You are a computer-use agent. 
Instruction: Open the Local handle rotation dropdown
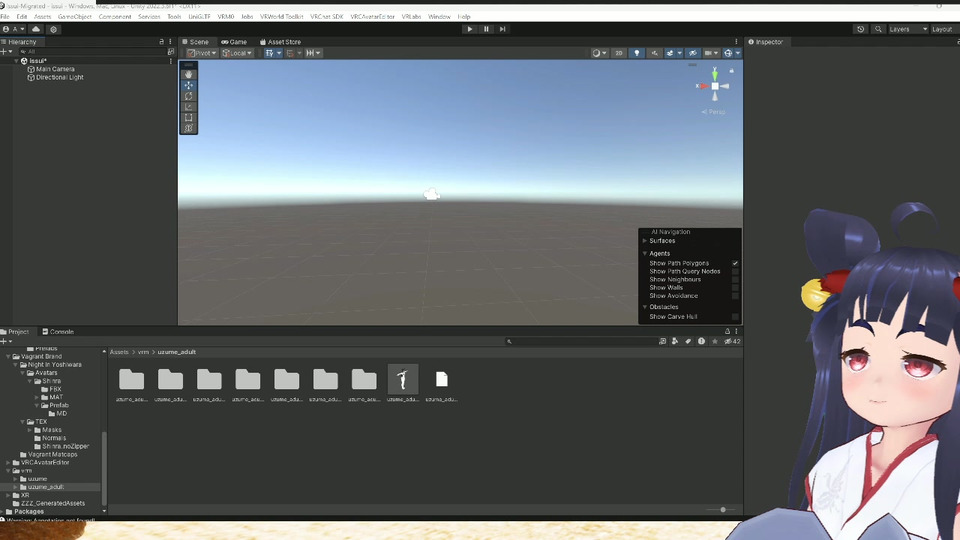[237, 53]
